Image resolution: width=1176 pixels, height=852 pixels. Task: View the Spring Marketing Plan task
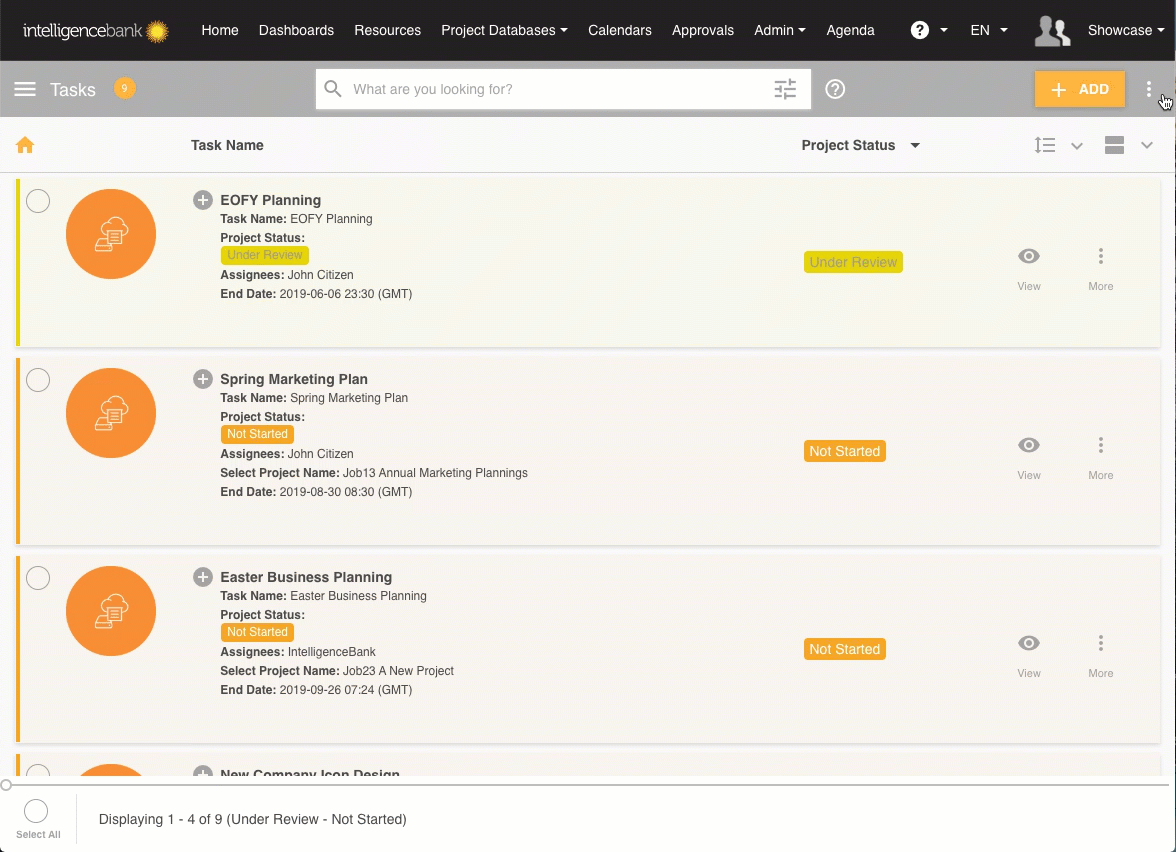(x=1028, y=458)
